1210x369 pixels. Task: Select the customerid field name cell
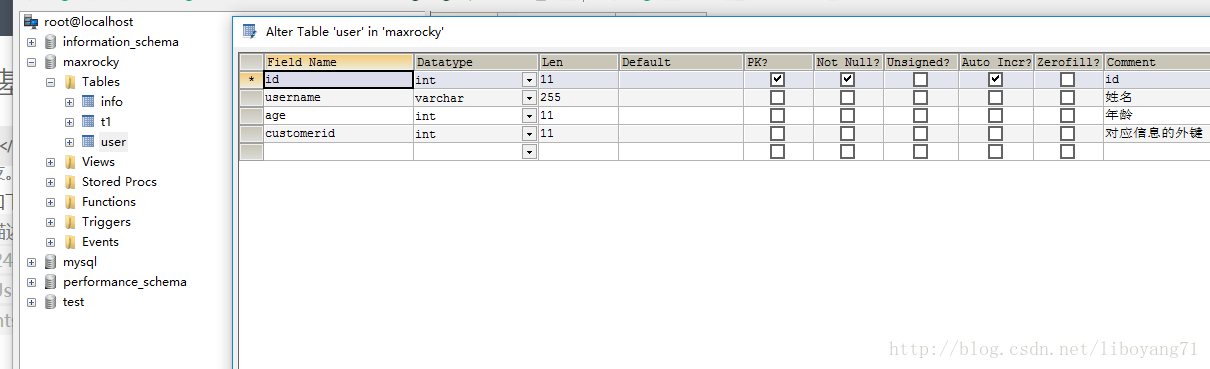click(339, 133)
